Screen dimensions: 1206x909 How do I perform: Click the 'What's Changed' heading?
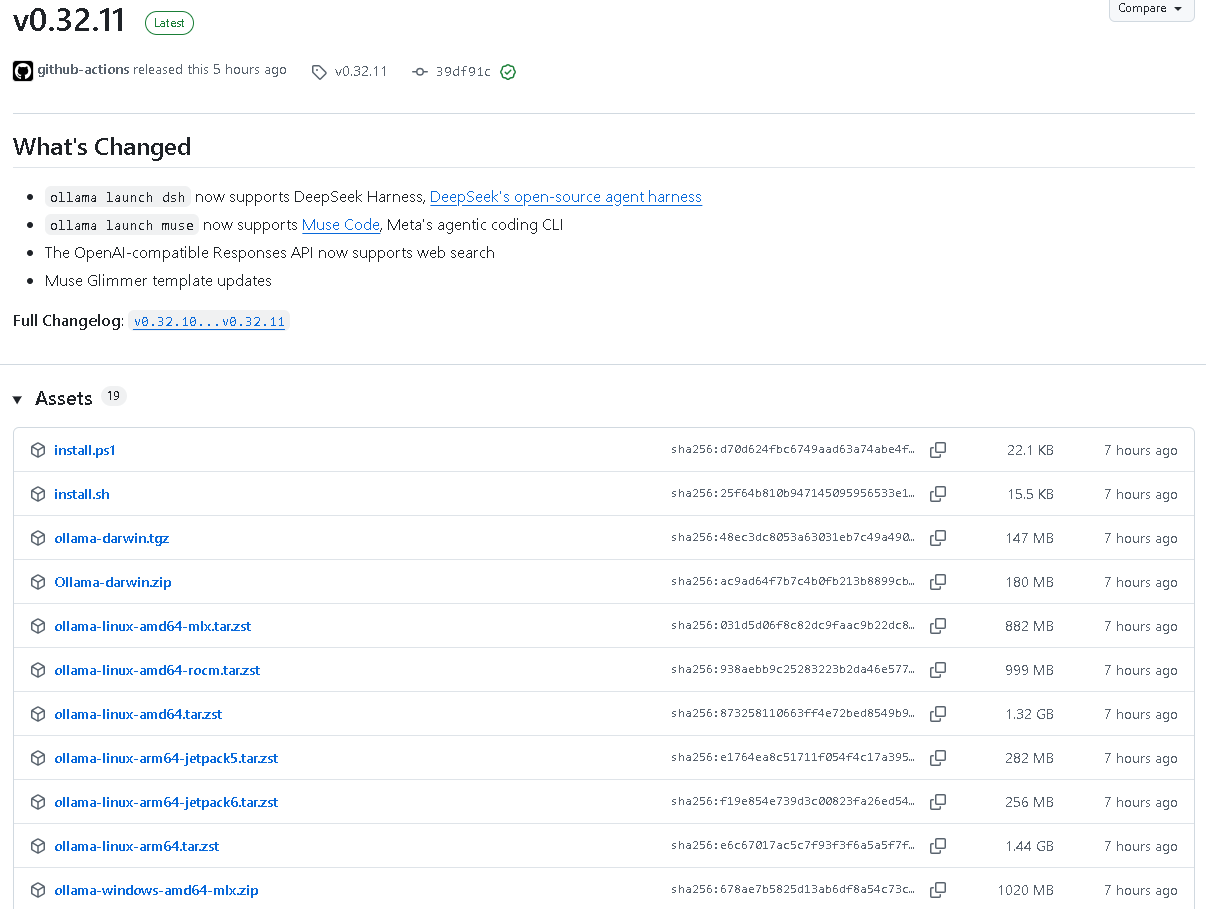102,147
